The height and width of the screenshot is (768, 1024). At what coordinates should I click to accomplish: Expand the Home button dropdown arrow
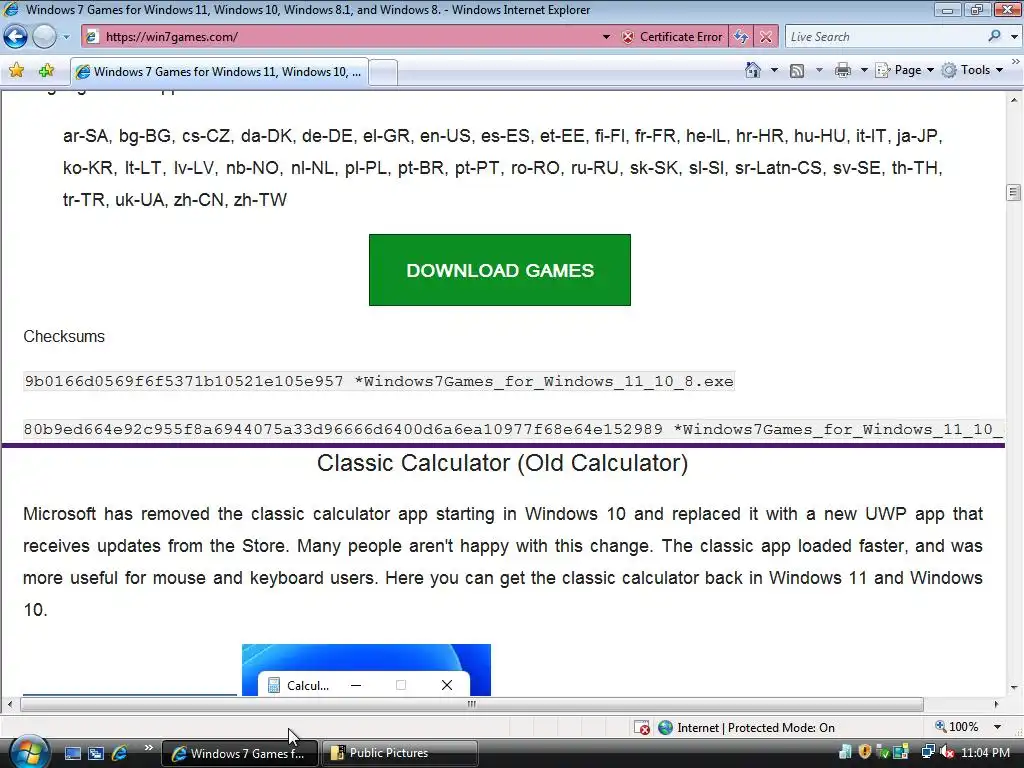775,70
